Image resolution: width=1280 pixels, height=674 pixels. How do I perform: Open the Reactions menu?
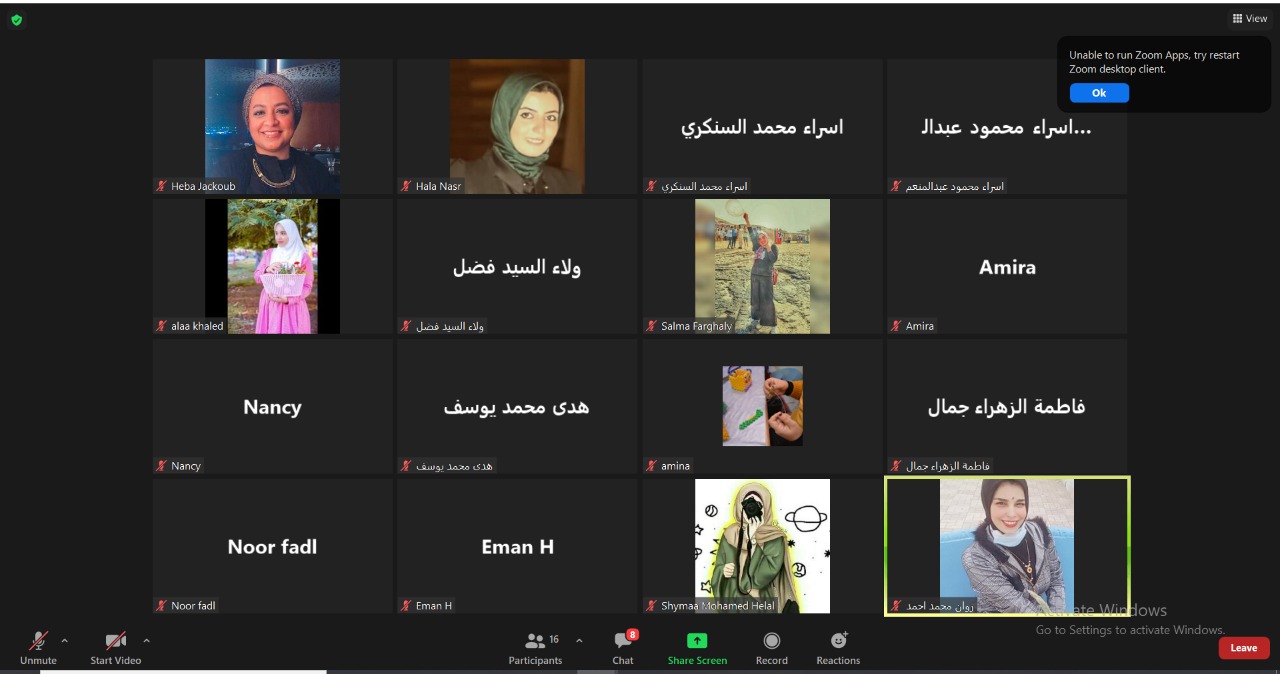coord(838,647)
